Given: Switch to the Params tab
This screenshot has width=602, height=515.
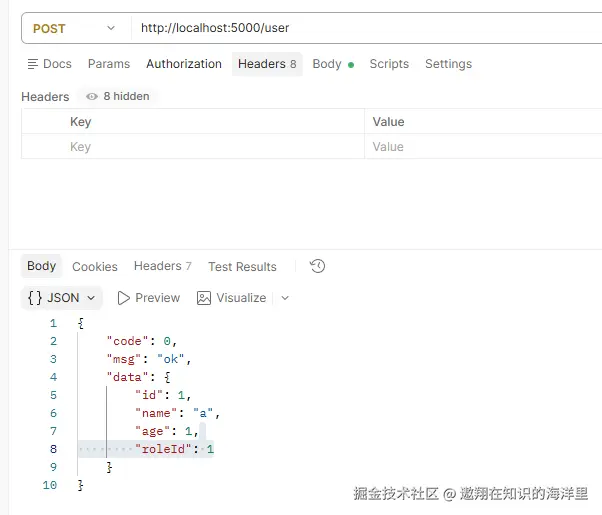Looking at the screenshot, I should click(109, 64).
